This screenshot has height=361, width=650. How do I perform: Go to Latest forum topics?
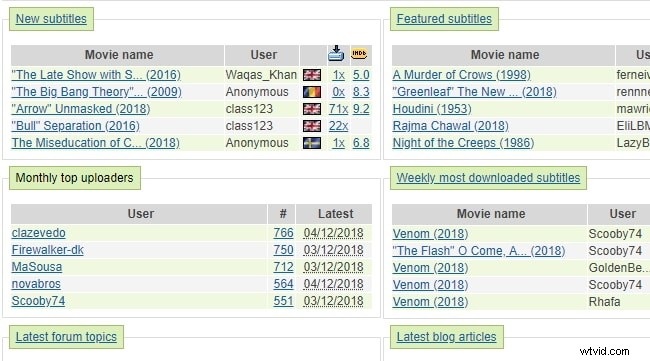[66, 337]
